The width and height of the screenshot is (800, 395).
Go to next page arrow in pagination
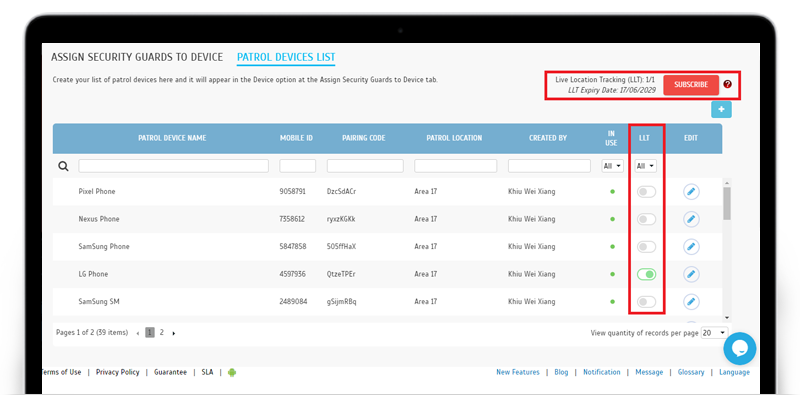point(173,333)
